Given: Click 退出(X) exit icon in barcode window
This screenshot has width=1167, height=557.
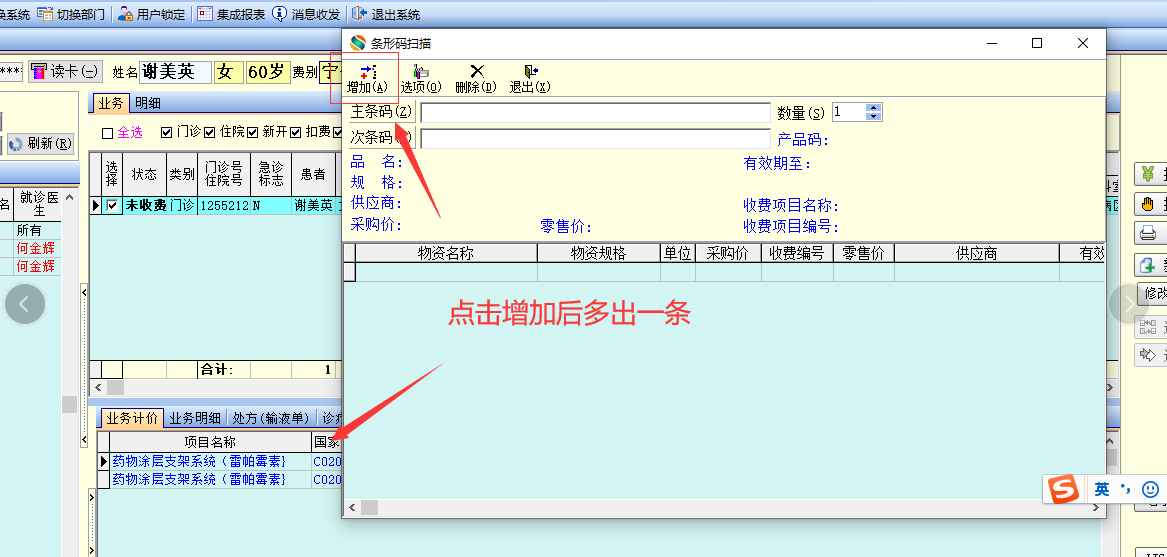Looking at the screenshot, I should tap(530, 79).
